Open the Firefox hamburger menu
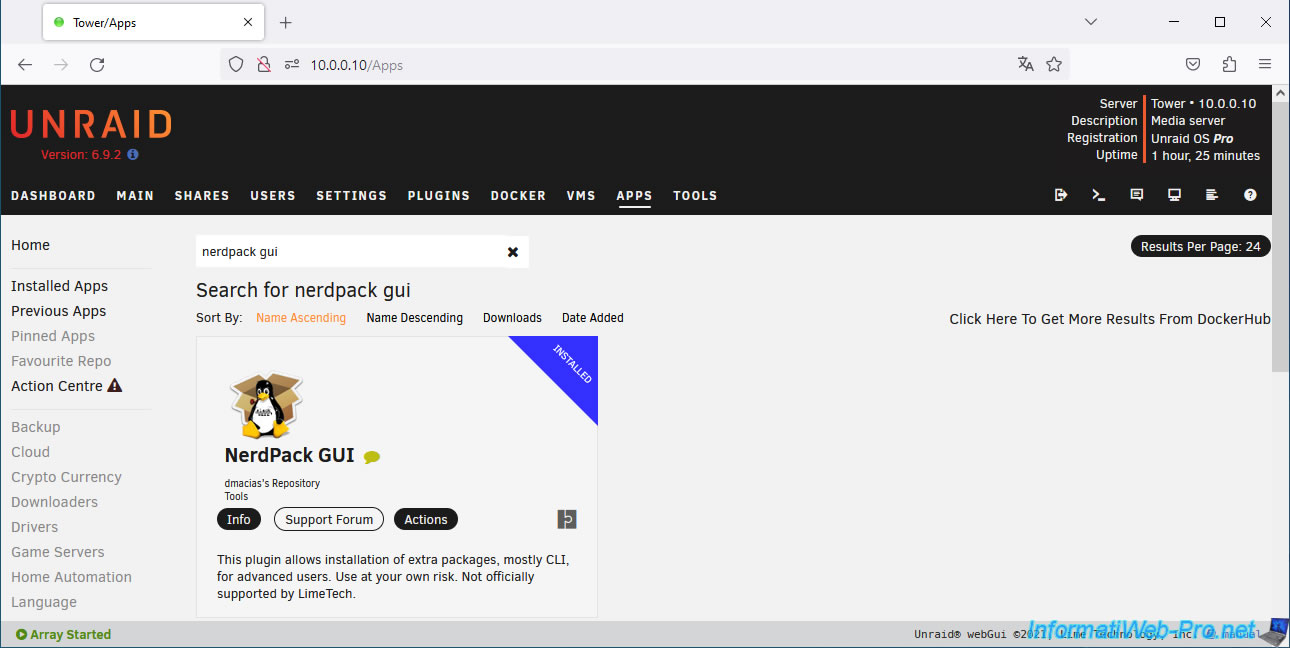The image size is (1290, 648). click(1265, 64)
